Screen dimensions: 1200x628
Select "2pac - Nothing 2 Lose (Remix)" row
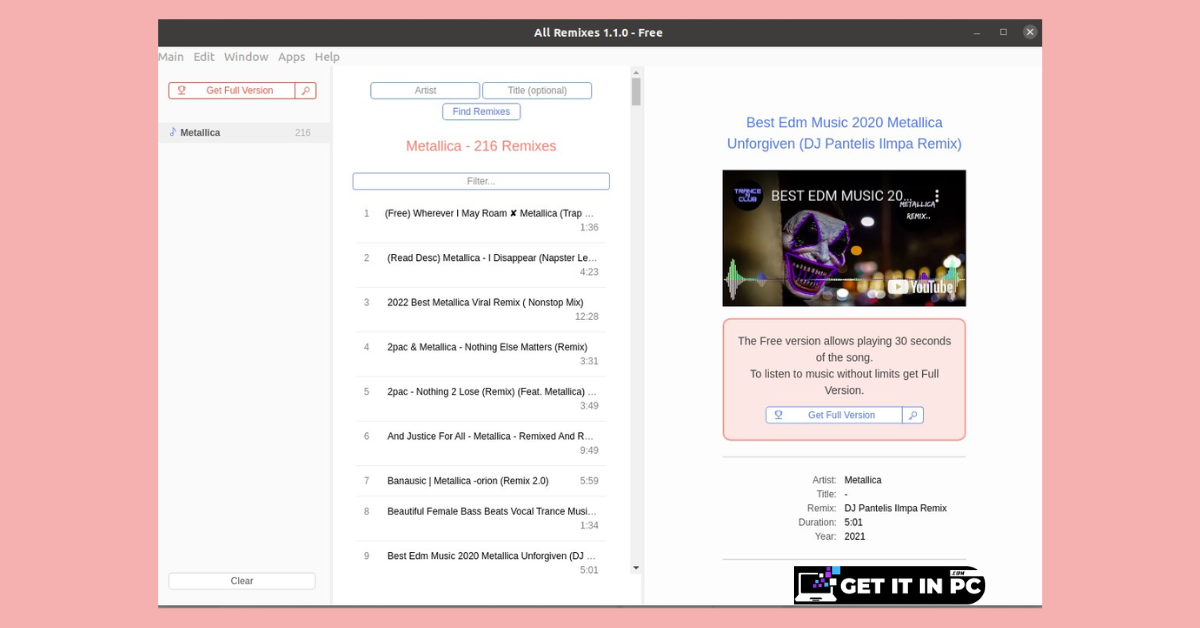coord(481,399)
